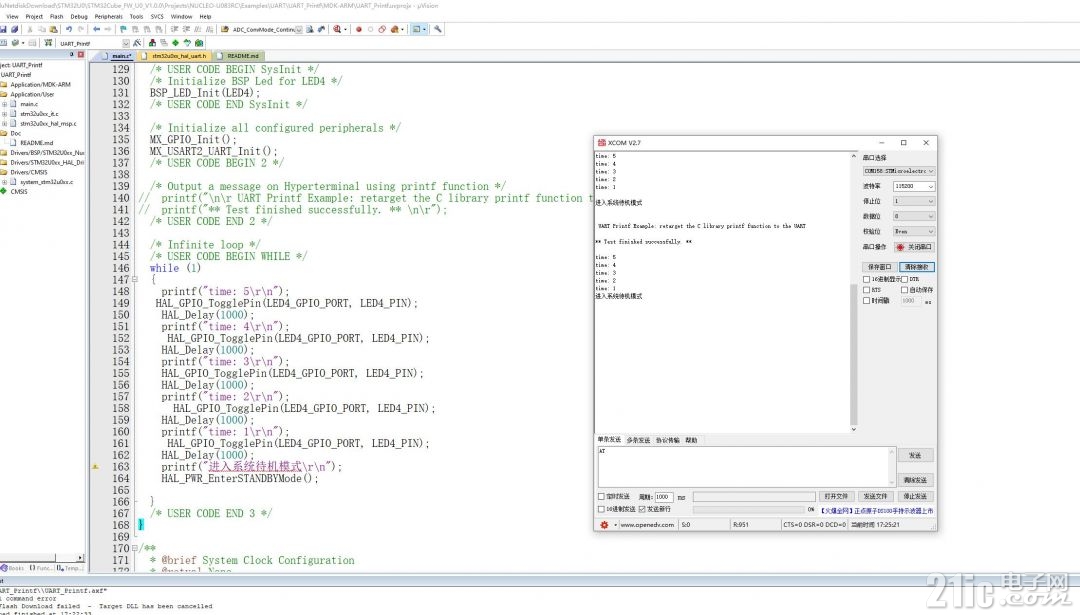Click the Insert Breakpoint red dot icon
The width and height of the screenshot is (1080, 615).
359,29
